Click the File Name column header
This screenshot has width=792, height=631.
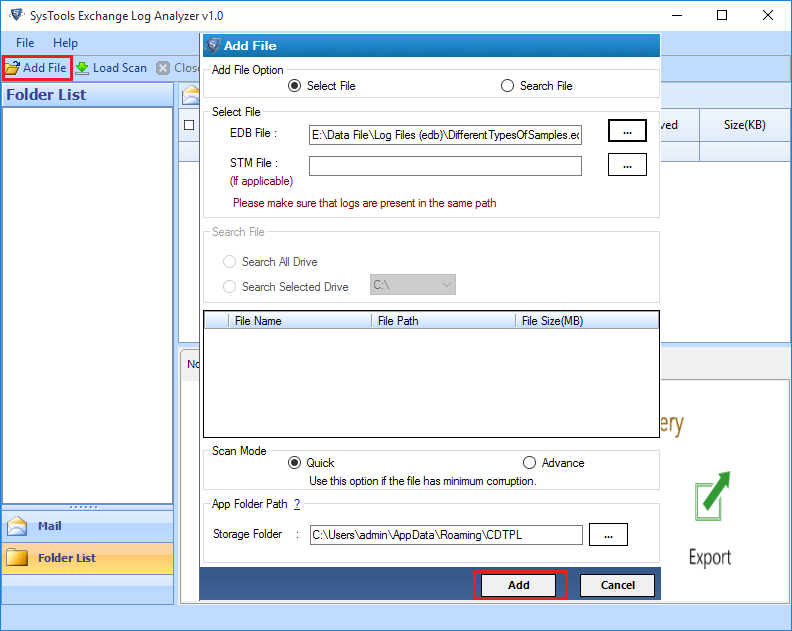[300, 321]
